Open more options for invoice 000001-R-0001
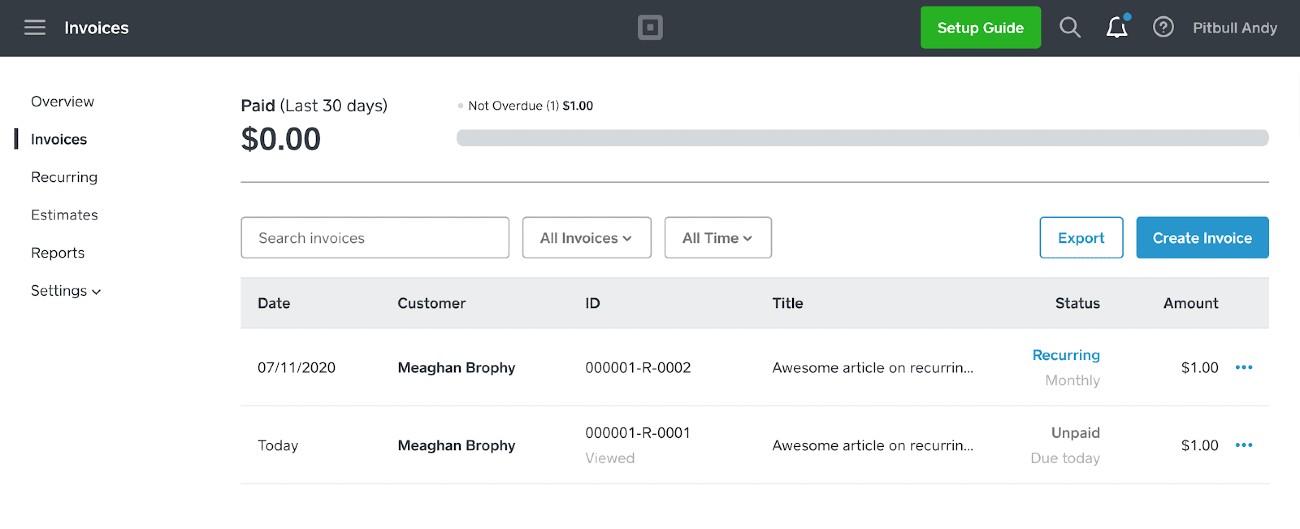Viewport: 1300px width, 529px height. coord(1244,445)
